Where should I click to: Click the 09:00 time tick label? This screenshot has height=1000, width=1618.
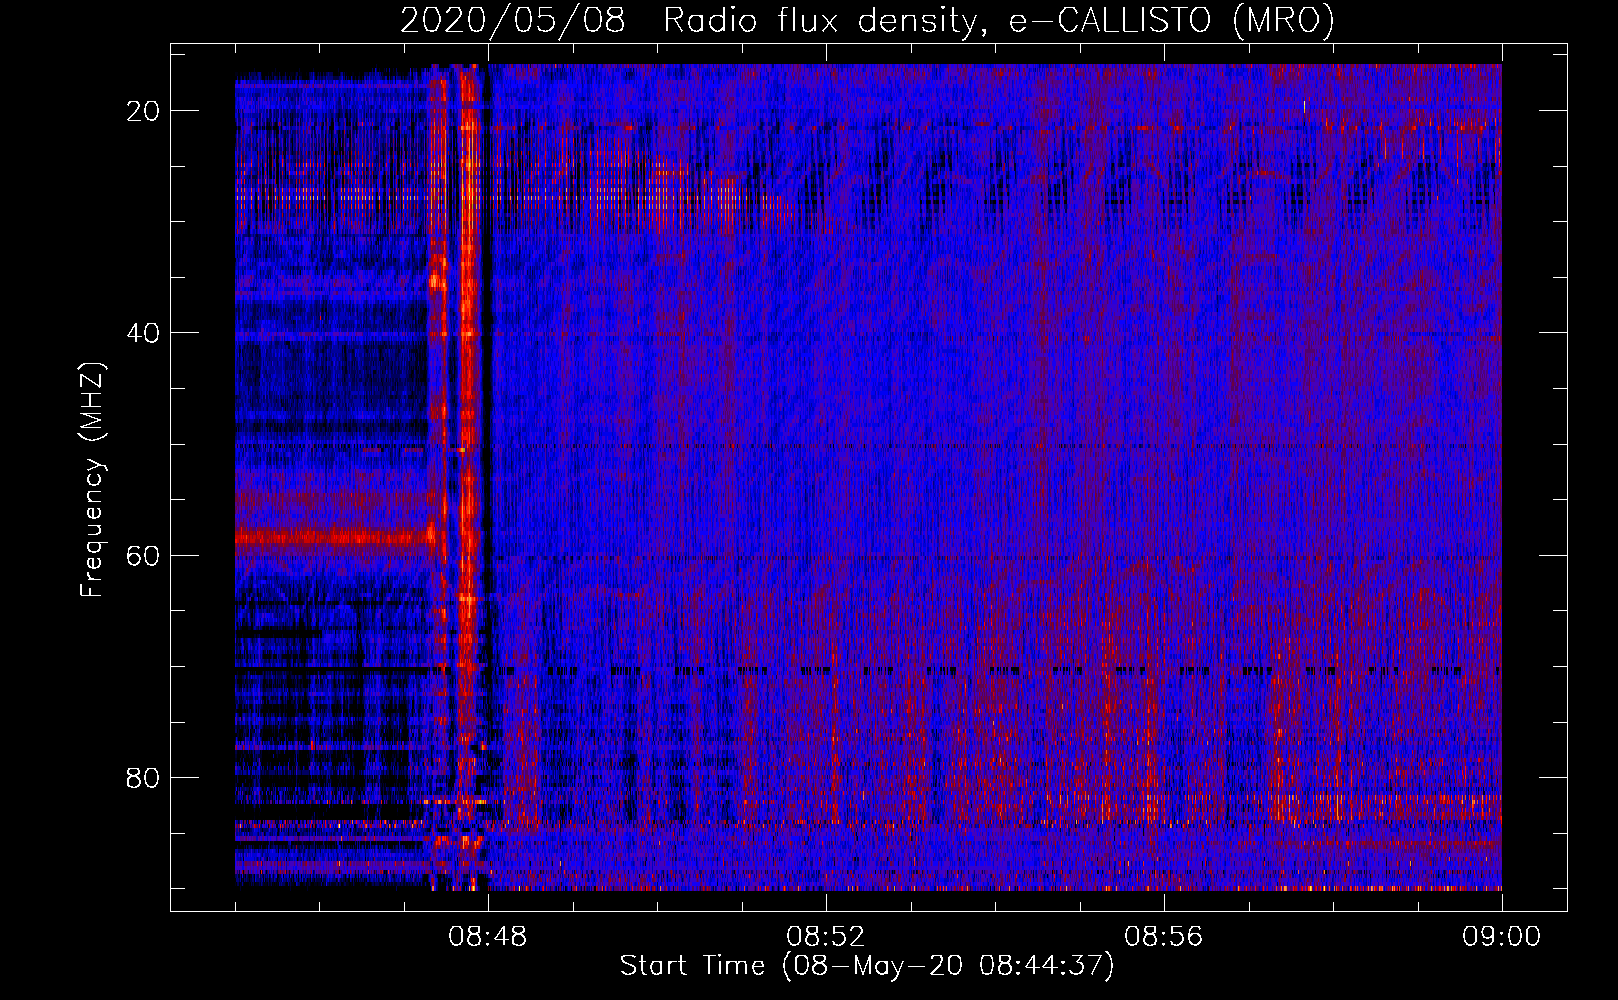(1502, 937)
